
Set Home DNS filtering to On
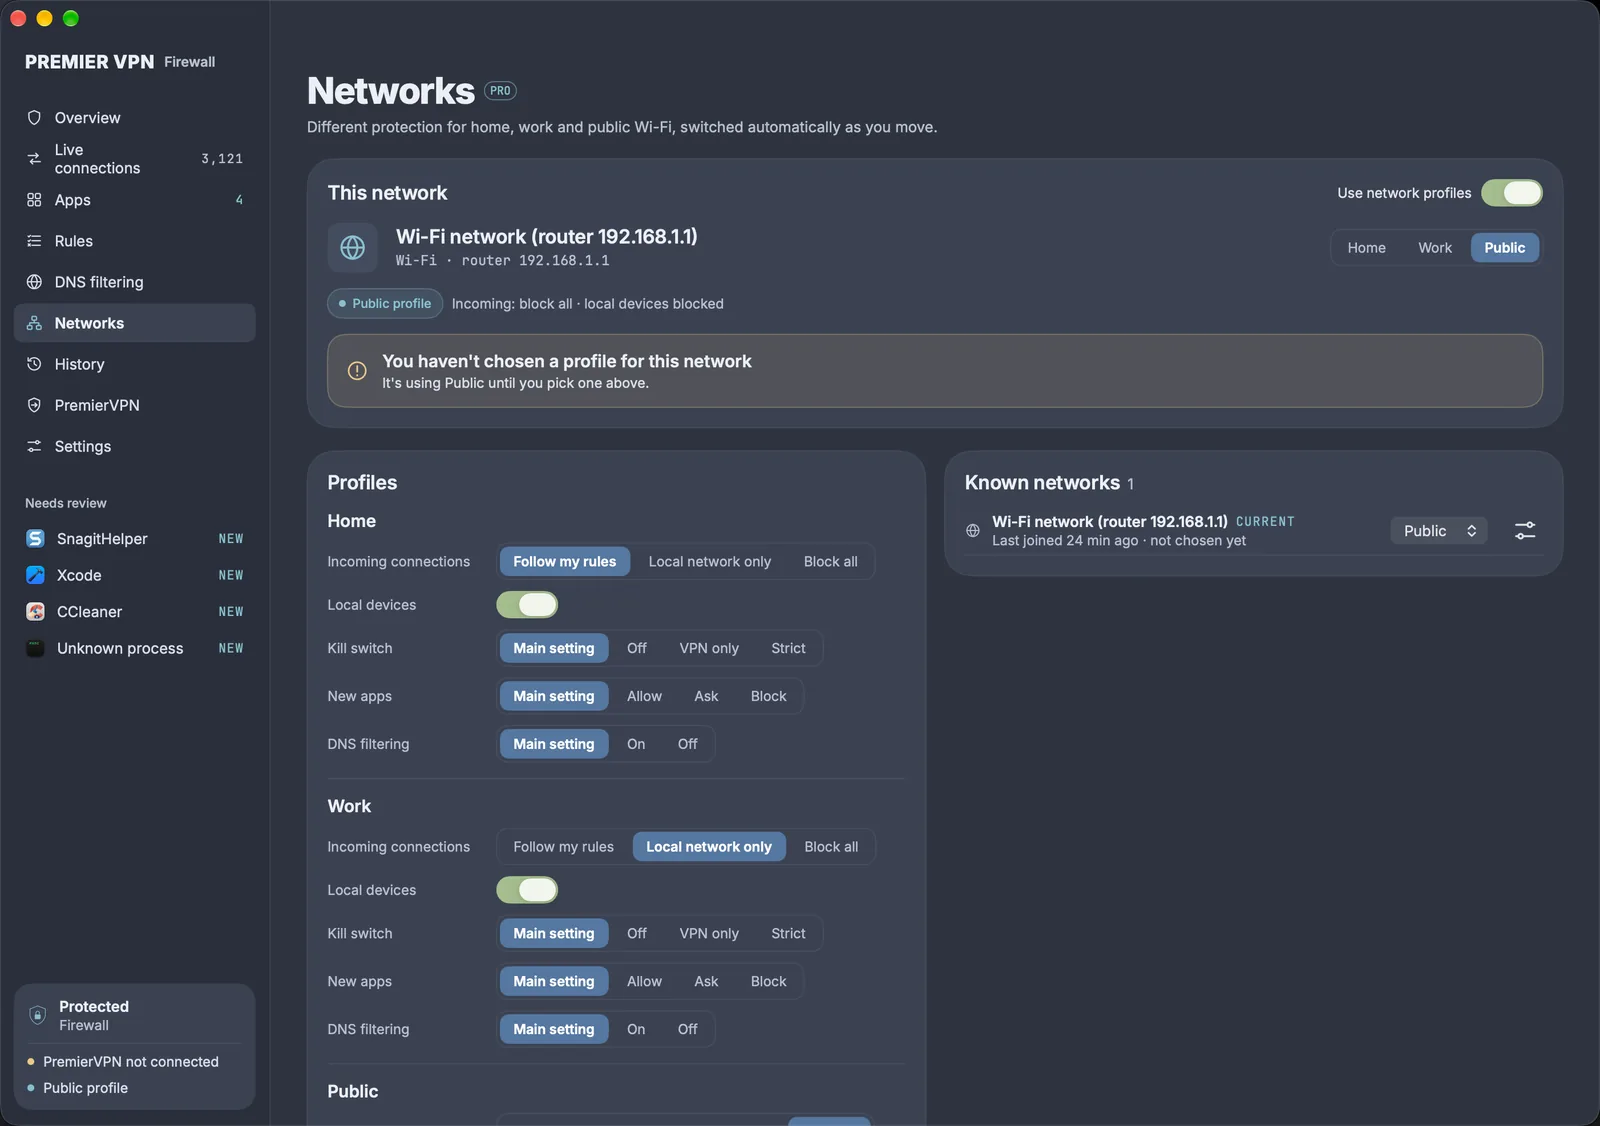pos(636,744)
